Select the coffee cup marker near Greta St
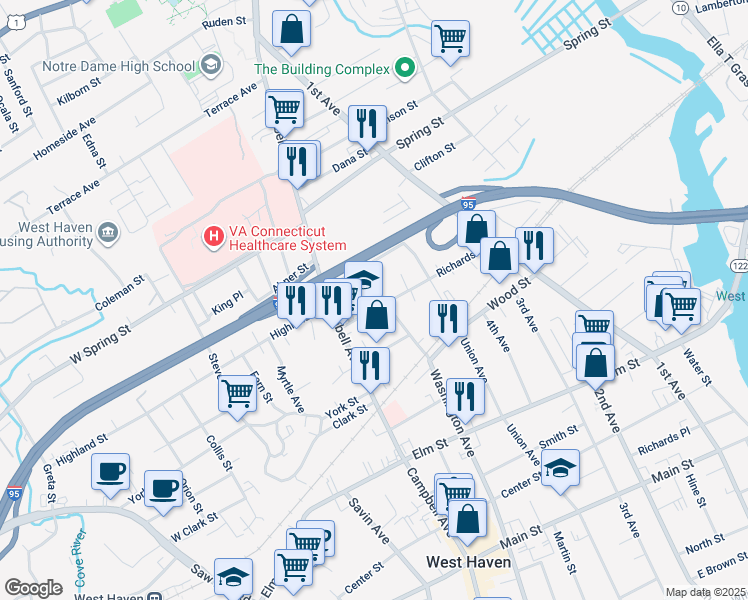Screen dimensions: 748x600 click(110, 475)
